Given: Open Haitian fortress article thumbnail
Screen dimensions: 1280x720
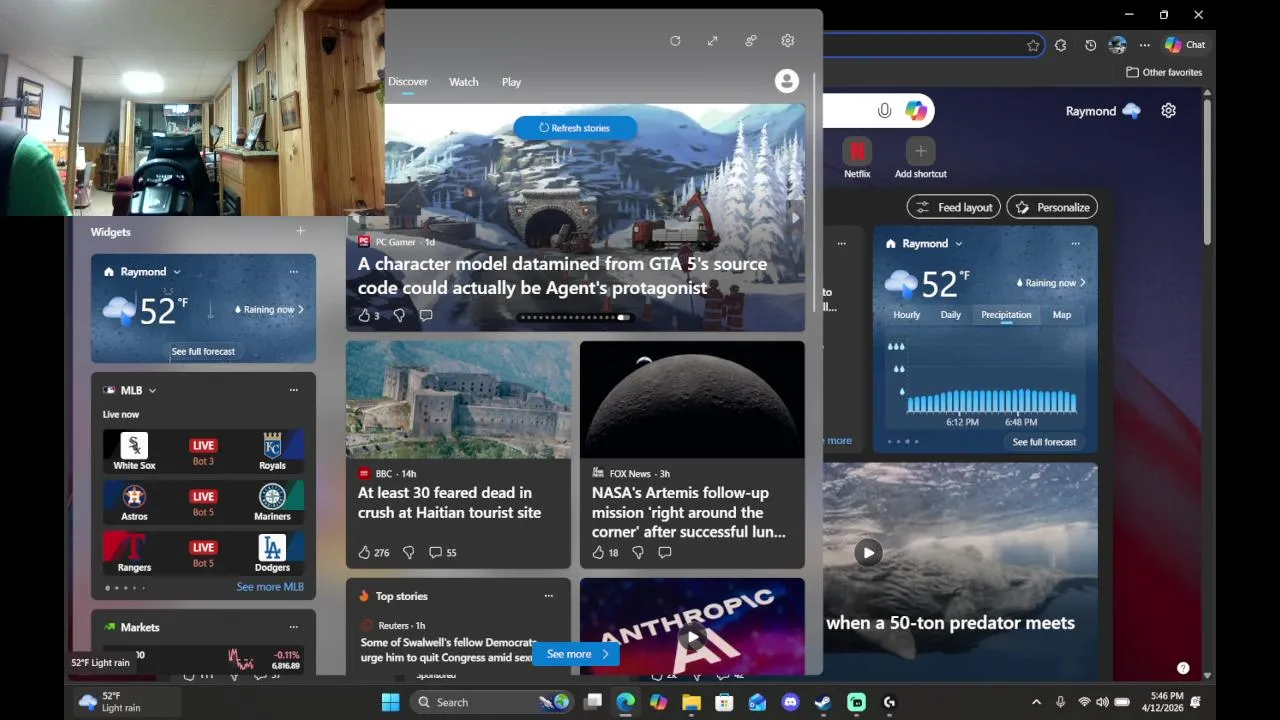Looking at the screenshot, I should tap(458, 400).
